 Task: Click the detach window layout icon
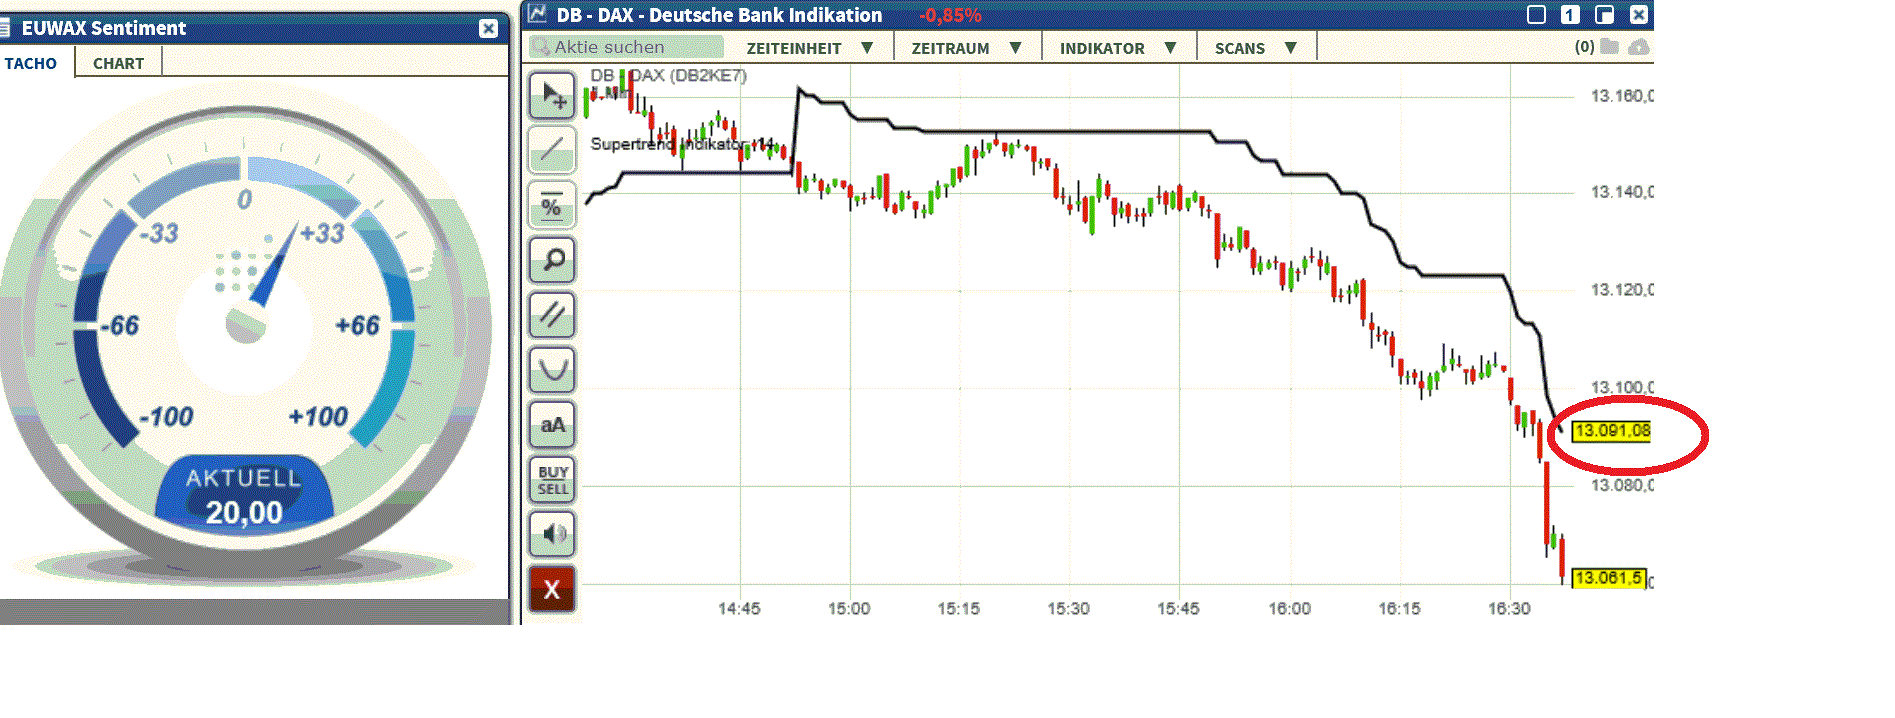(x=1604, y=14)
